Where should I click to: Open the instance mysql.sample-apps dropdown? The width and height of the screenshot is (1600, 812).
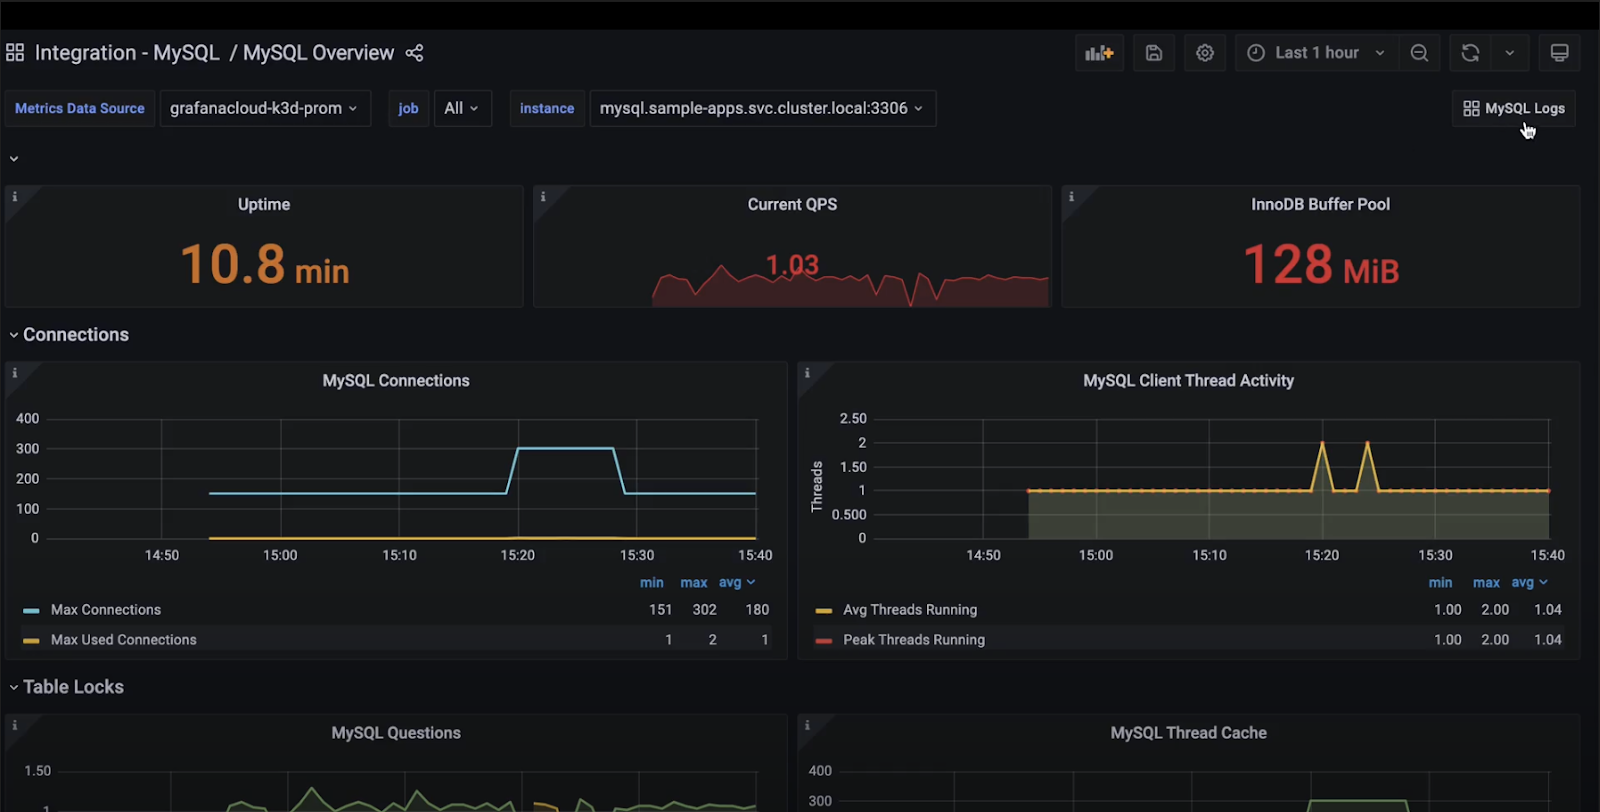[x=762, y=108]
